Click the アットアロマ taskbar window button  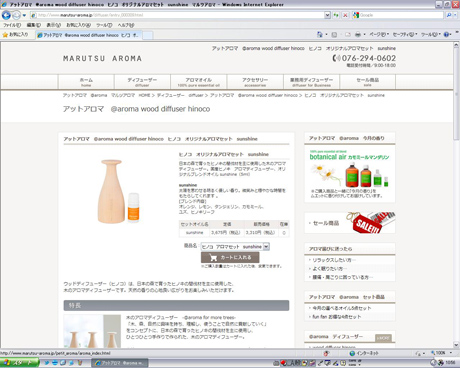pyautogui.click(x=120, y=363)
